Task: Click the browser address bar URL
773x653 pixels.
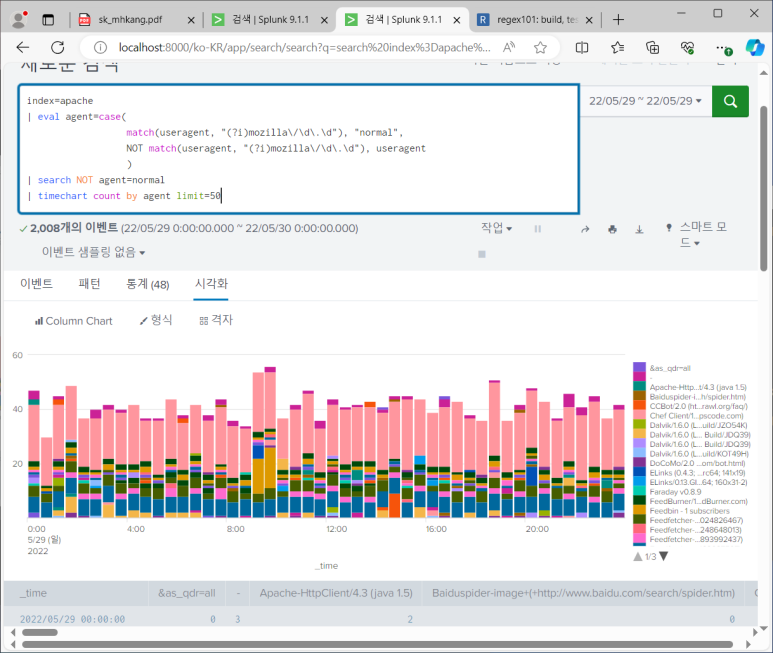Action: [304, 47]
